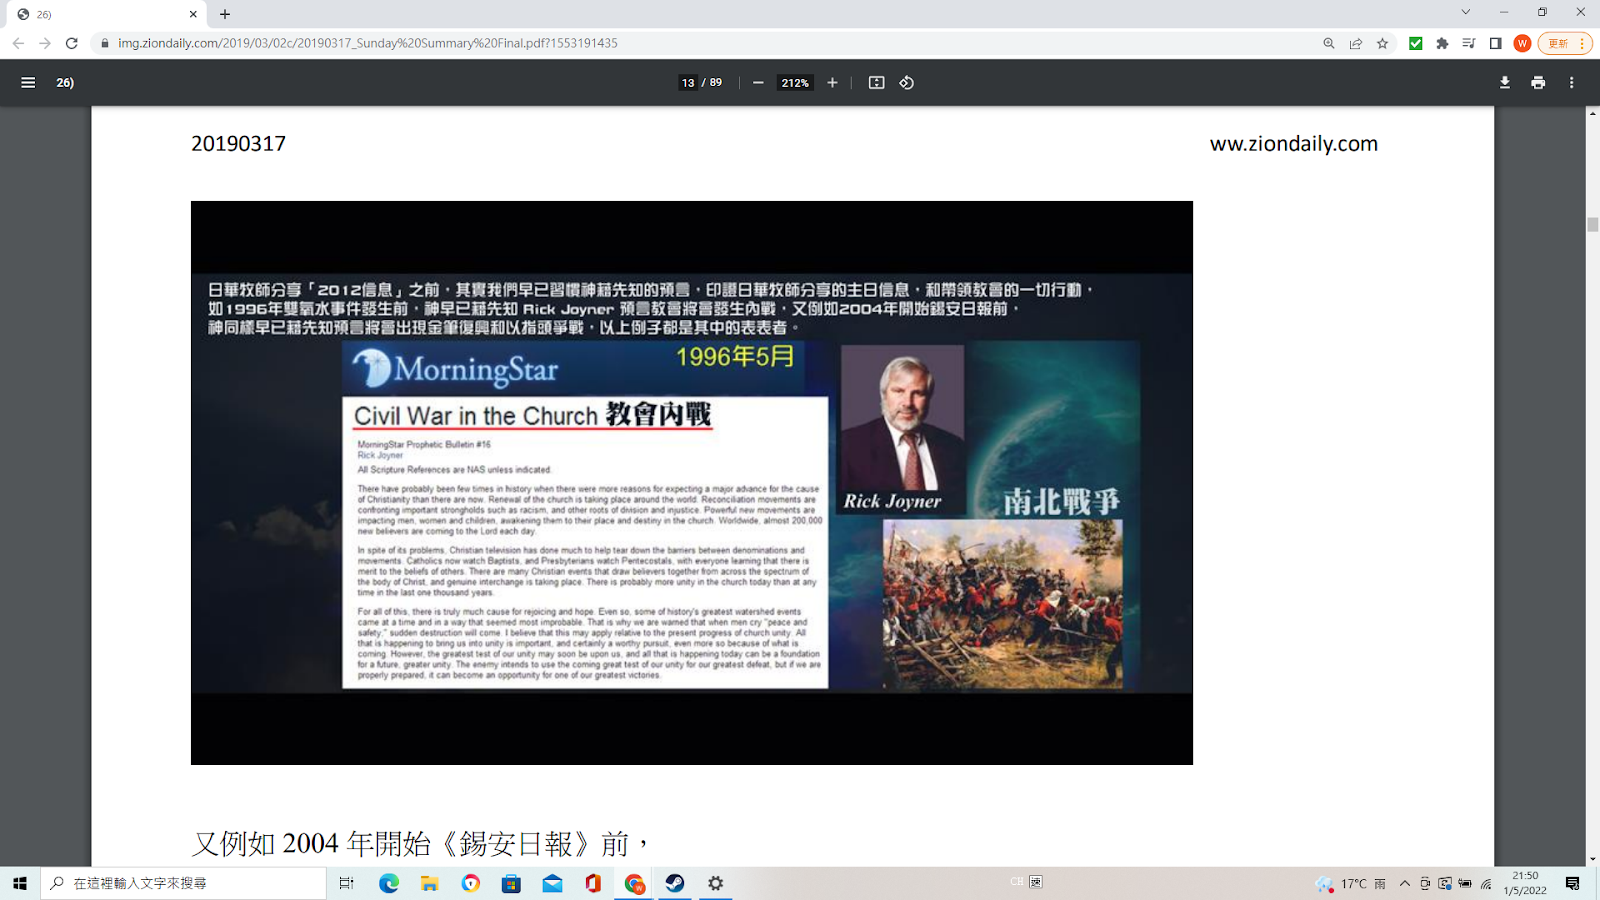The width and height of the screenshot is (1600, 900).
Task: Click the text line 又例如 2004 年開始《錫安日報》前
Action: (x=420, y=843)
